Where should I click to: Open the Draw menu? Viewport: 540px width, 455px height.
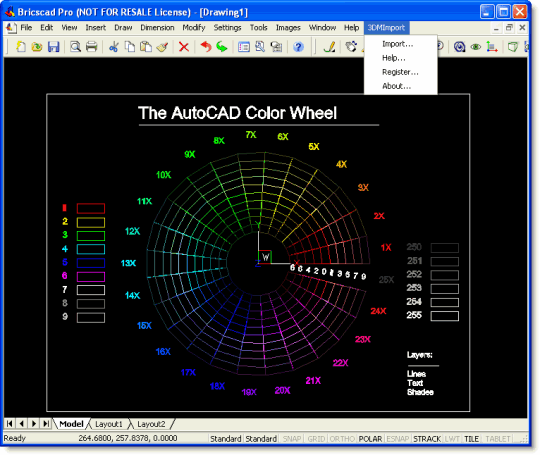coord(123,28)
